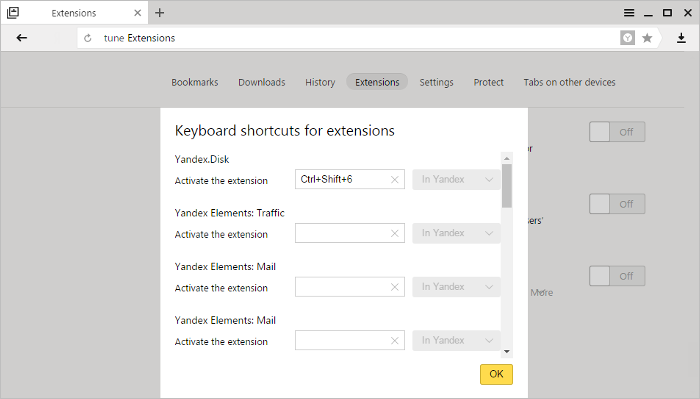Viewport: 700px width, 399px height.
Task: Open the tab overview icon
Action: pos(13,12)
